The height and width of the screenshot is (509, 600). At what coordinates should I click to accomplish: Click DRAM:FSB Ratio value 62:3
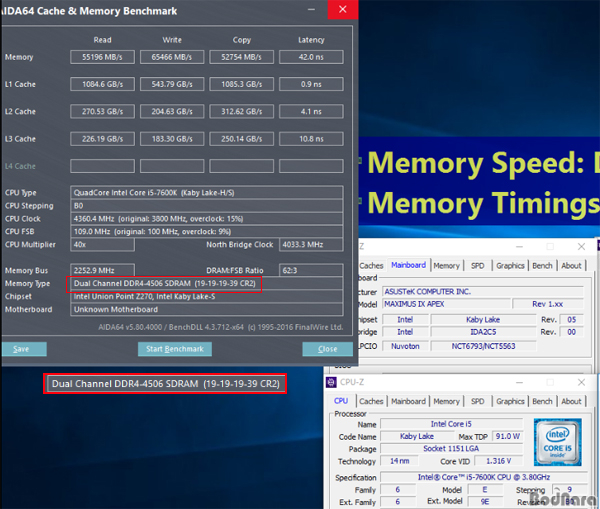[x=311, y=271]
